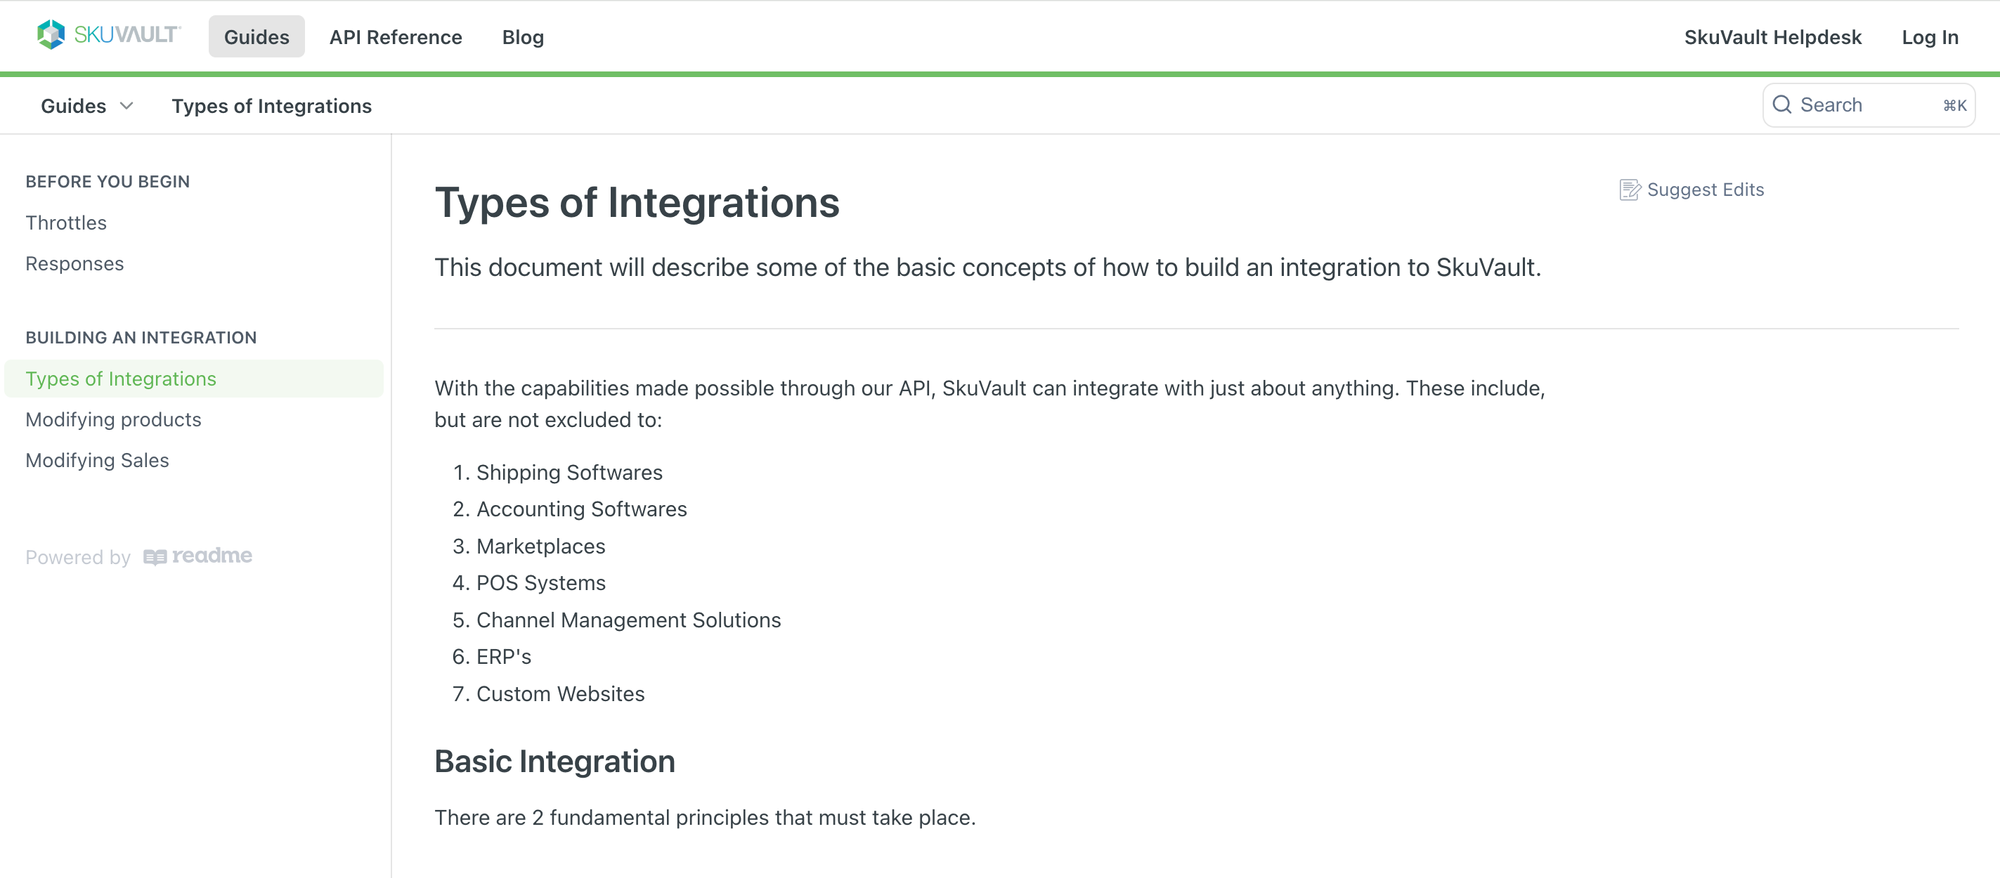Click the Suggest Edits pencil icon

click(x=1629, y=189)
